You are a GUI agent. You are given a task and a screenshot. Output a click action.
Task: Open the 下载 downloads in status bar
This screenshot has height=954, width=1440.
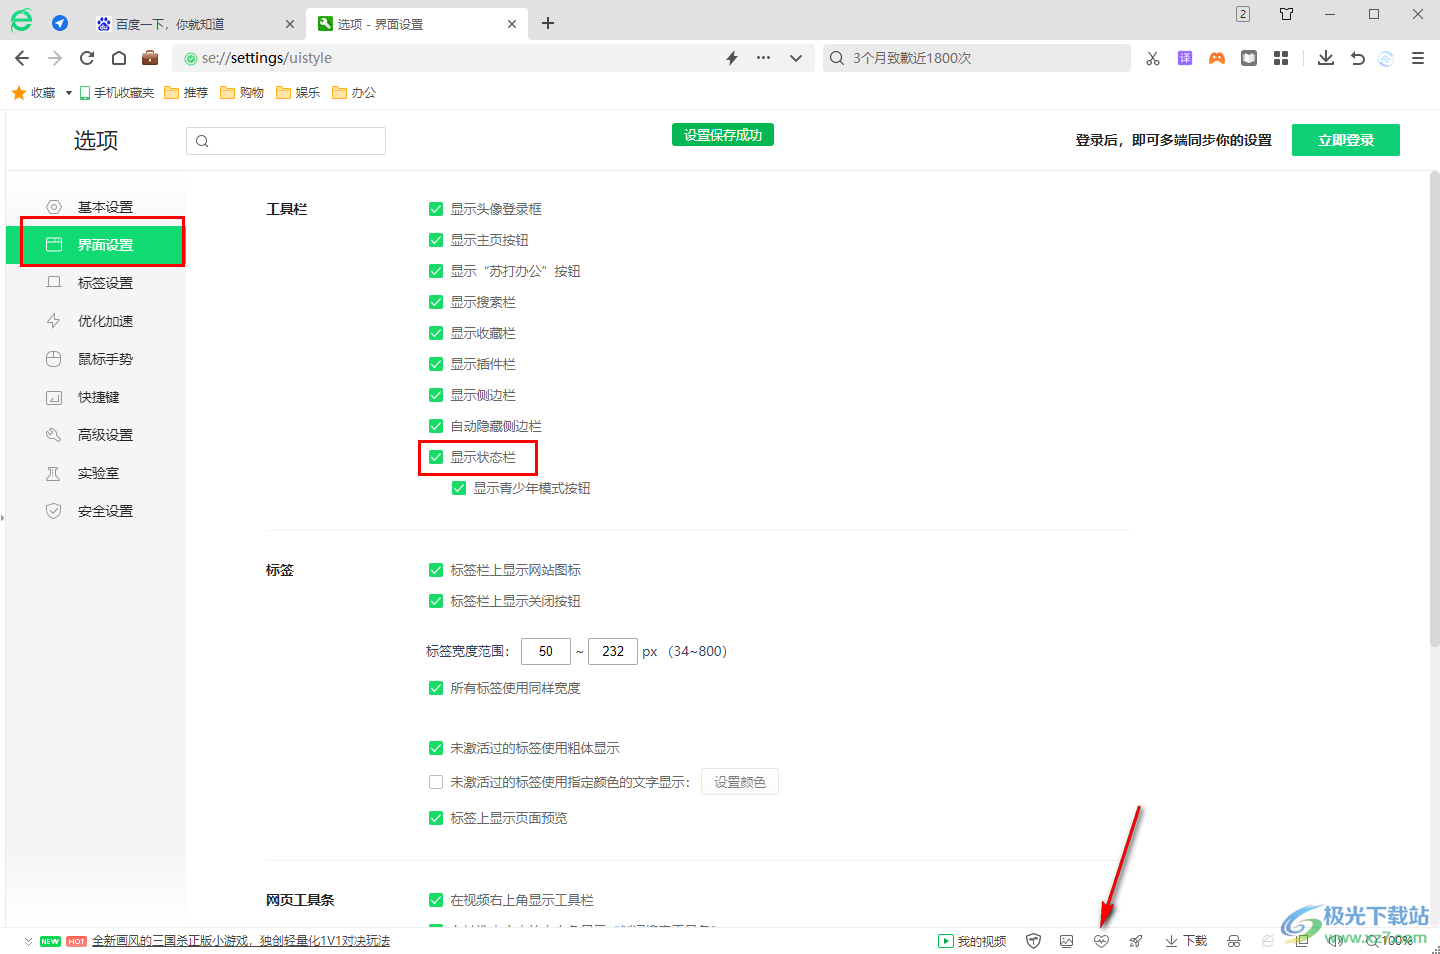[1186, 941]
